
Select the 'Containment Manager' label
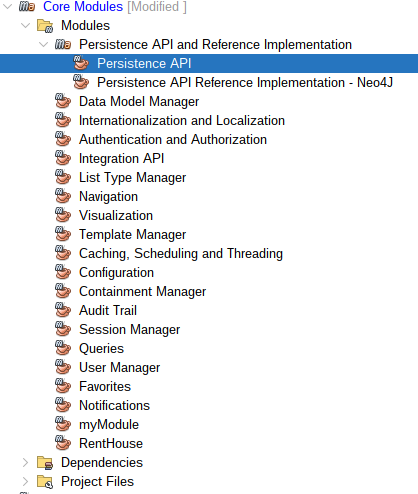pos(143,292)
